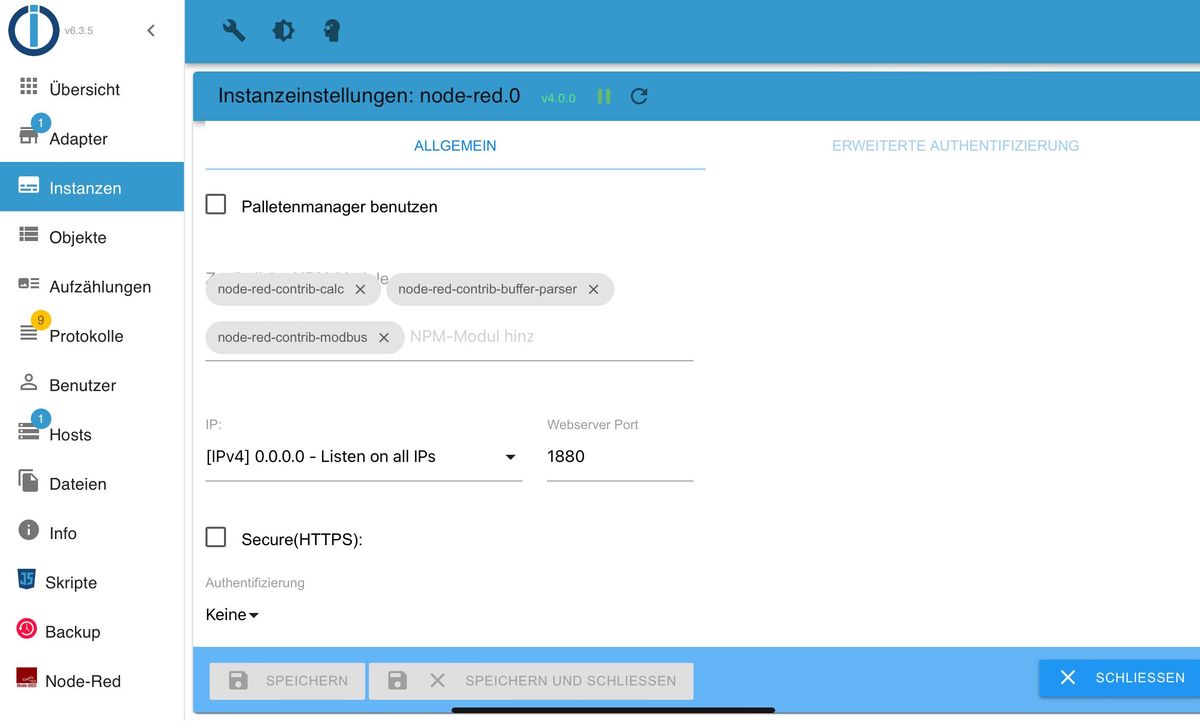Open Skripte in the sidebar

tap(92, 582)
